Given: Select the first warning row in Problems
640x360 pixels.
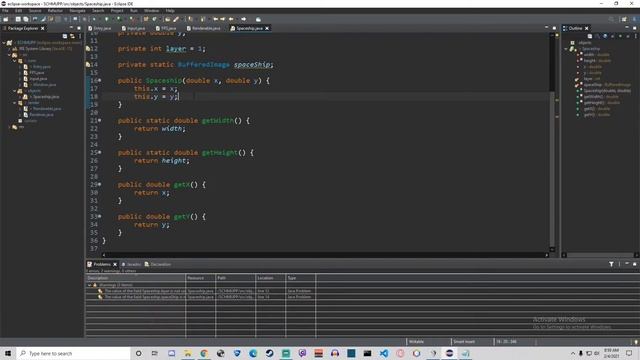Looking at the screenshot, I should tap(200, 291).
